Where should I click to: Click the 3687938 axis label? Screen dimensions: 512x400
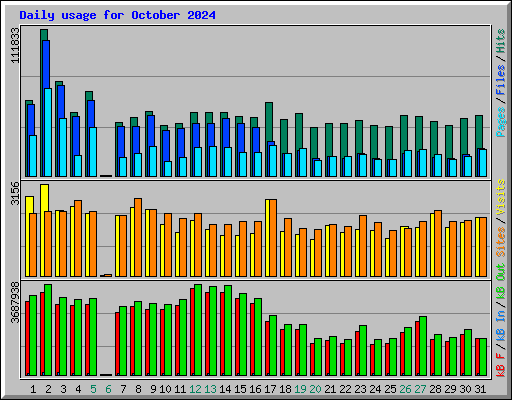click(x=15, y=303)
